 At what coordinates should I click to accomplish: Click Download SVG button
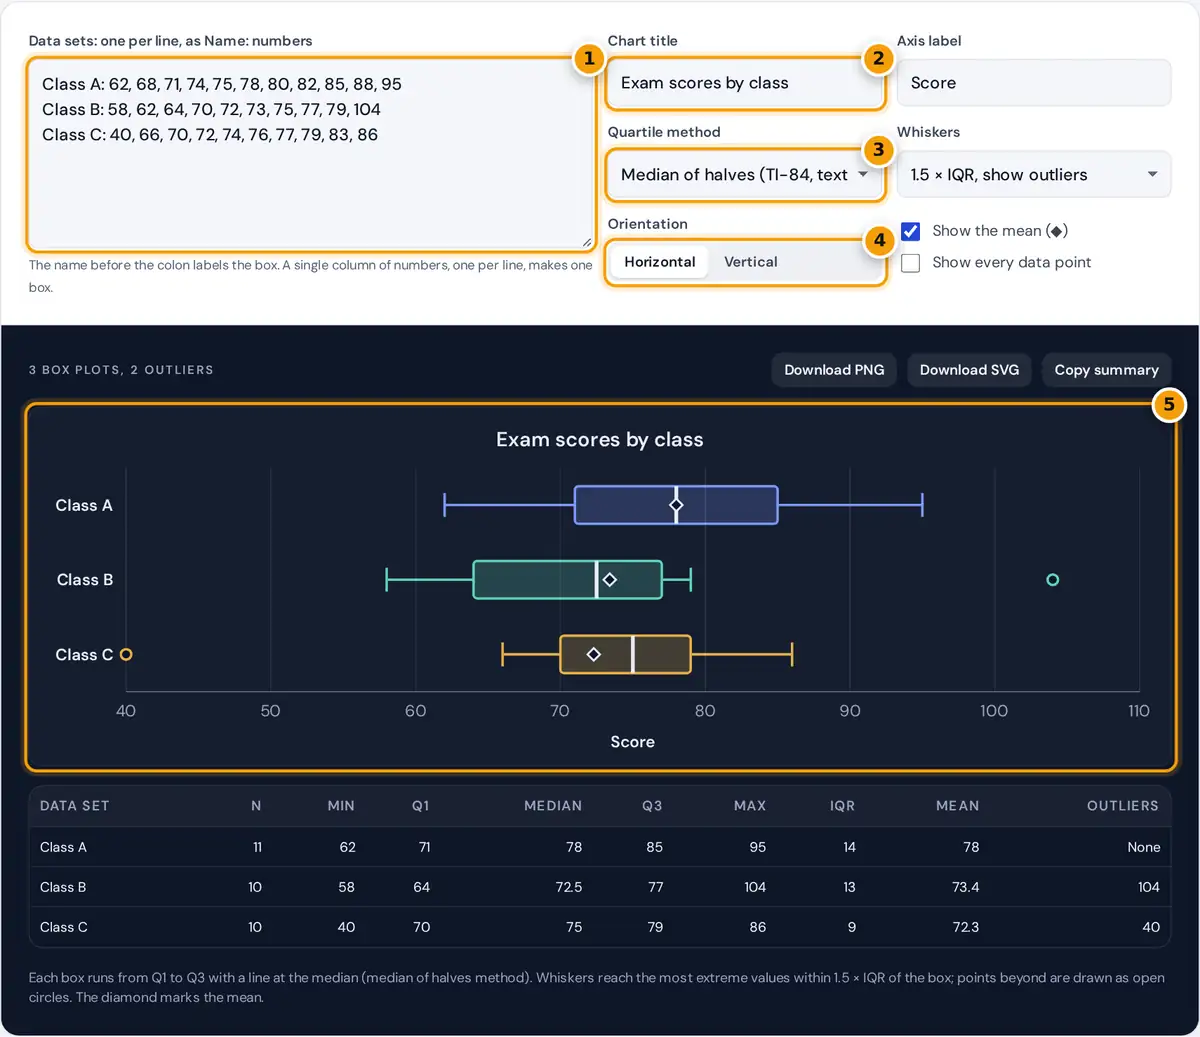coord(969,370)
